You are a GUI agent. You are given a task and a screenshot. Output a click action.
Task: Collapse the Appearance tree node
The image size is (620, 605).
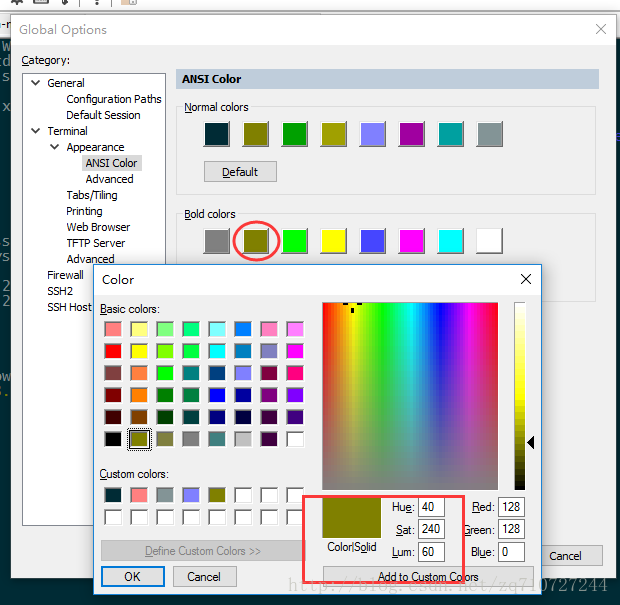(x=55, y=147)
